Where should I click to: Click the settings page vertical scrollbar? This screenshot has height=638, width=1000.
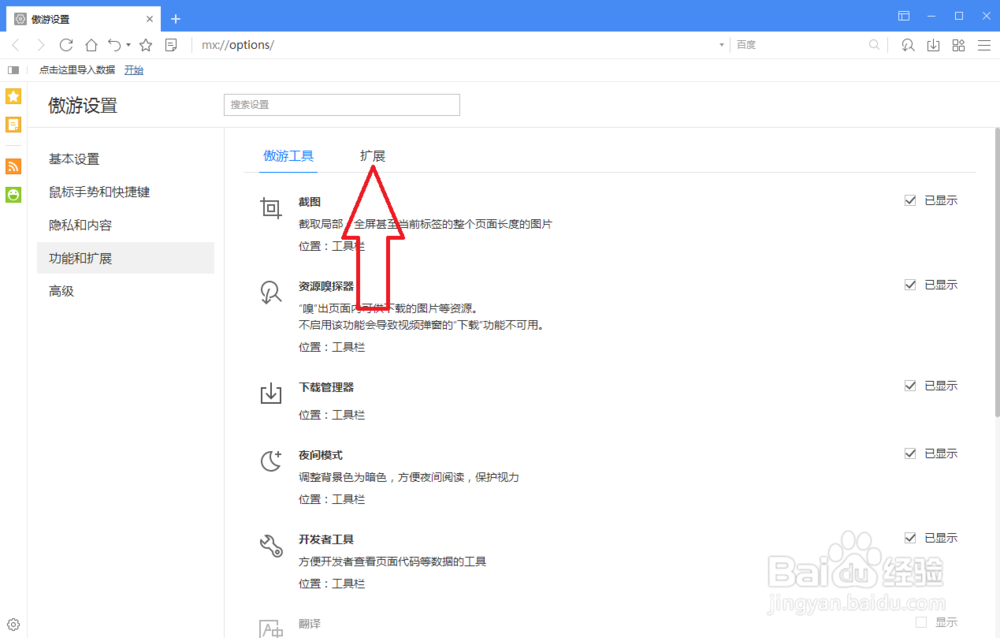click(x=997, y=273)
